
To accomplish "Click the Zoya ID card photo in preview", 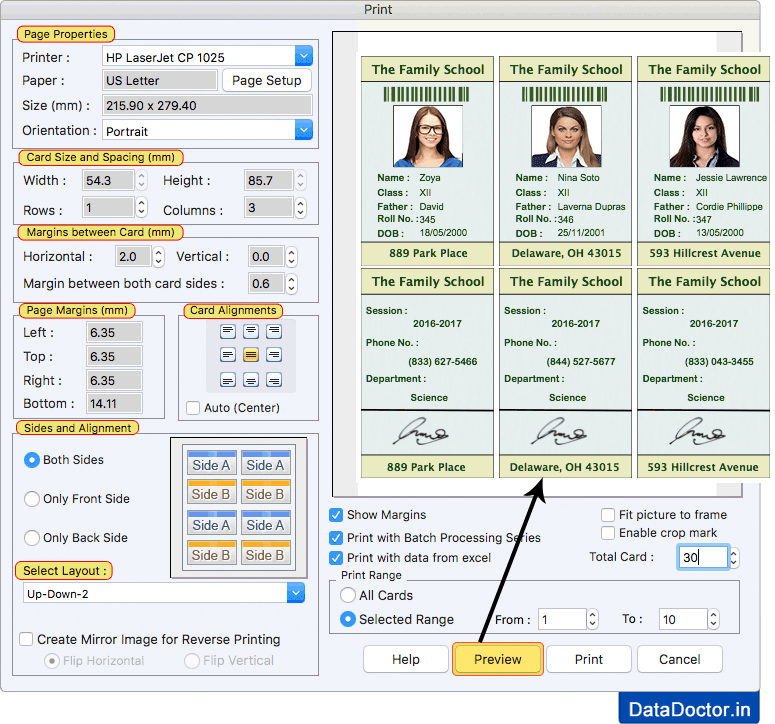I will [428, 136].
